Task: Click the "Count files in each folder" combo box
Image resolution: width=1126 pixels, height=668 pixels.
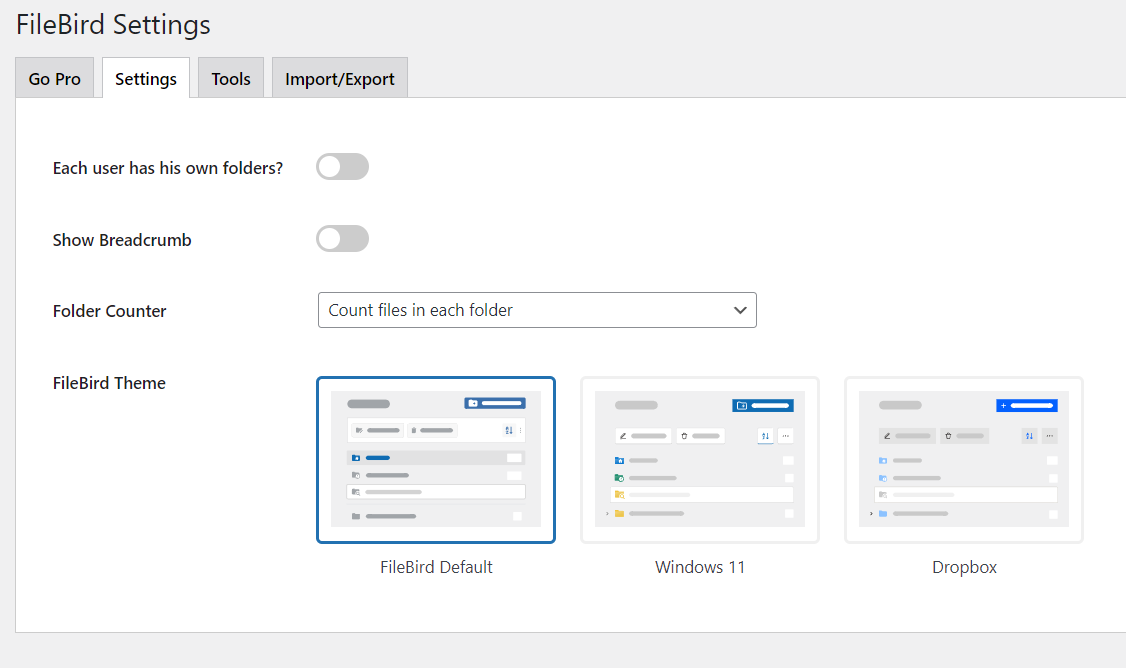Action: 537,310
